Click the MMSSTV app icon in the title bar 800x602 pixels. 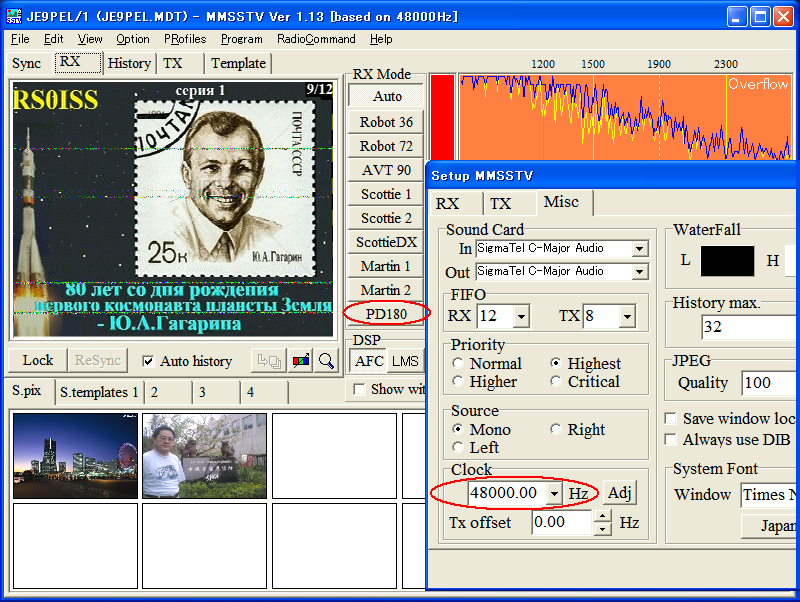click(13, 16)
